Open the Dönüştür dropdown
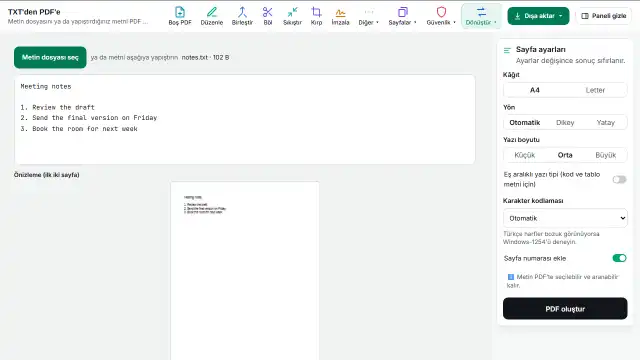The width and height of the screenshot is (640, 360). pyautogui.click(x=481, y=16)
